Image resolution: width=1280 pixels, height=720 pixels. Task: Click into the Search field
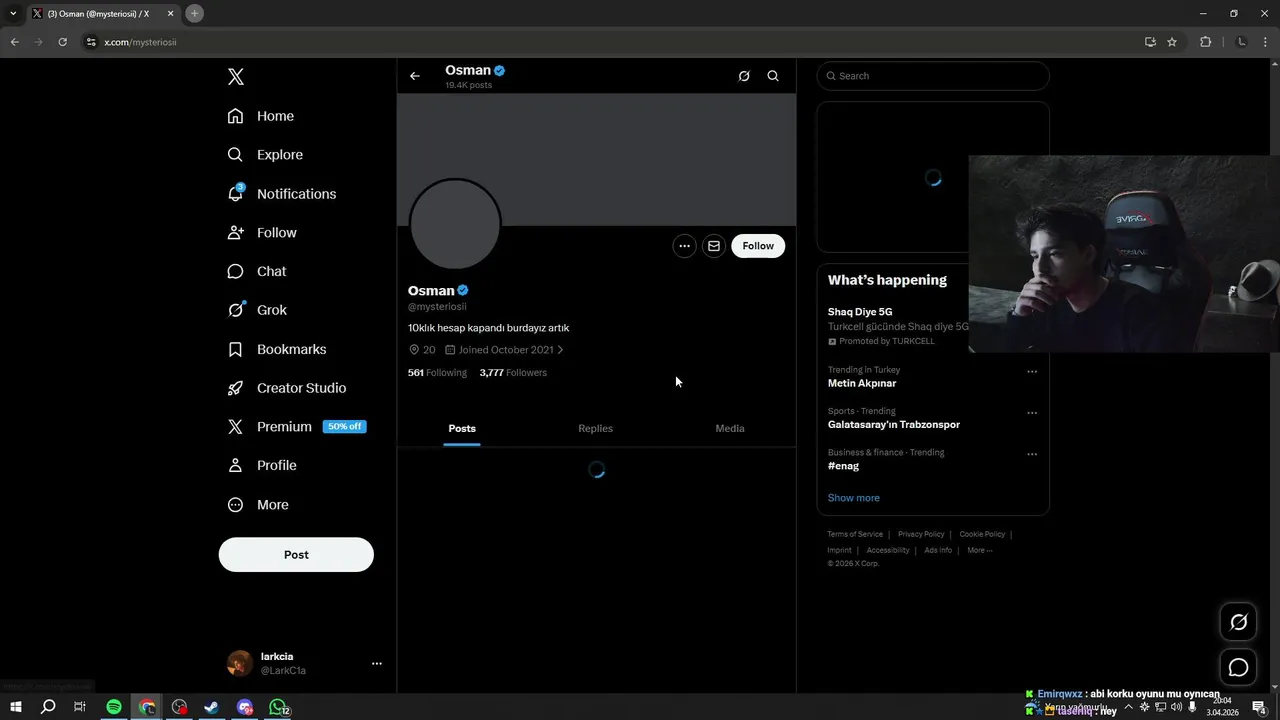(933, 76)
